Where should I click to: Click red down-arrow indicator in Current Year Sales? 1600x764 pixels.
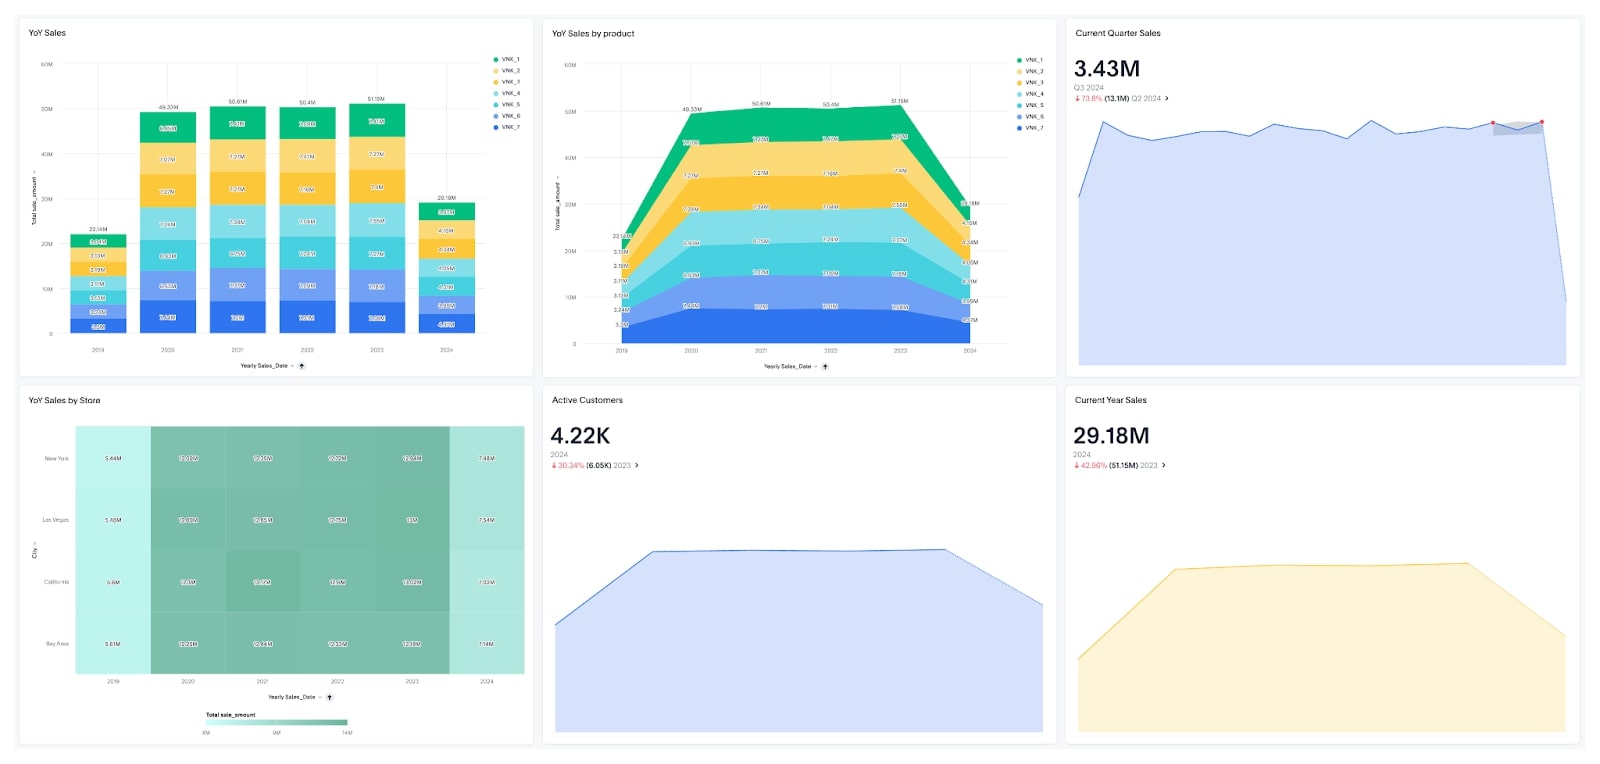point(1077,465)
